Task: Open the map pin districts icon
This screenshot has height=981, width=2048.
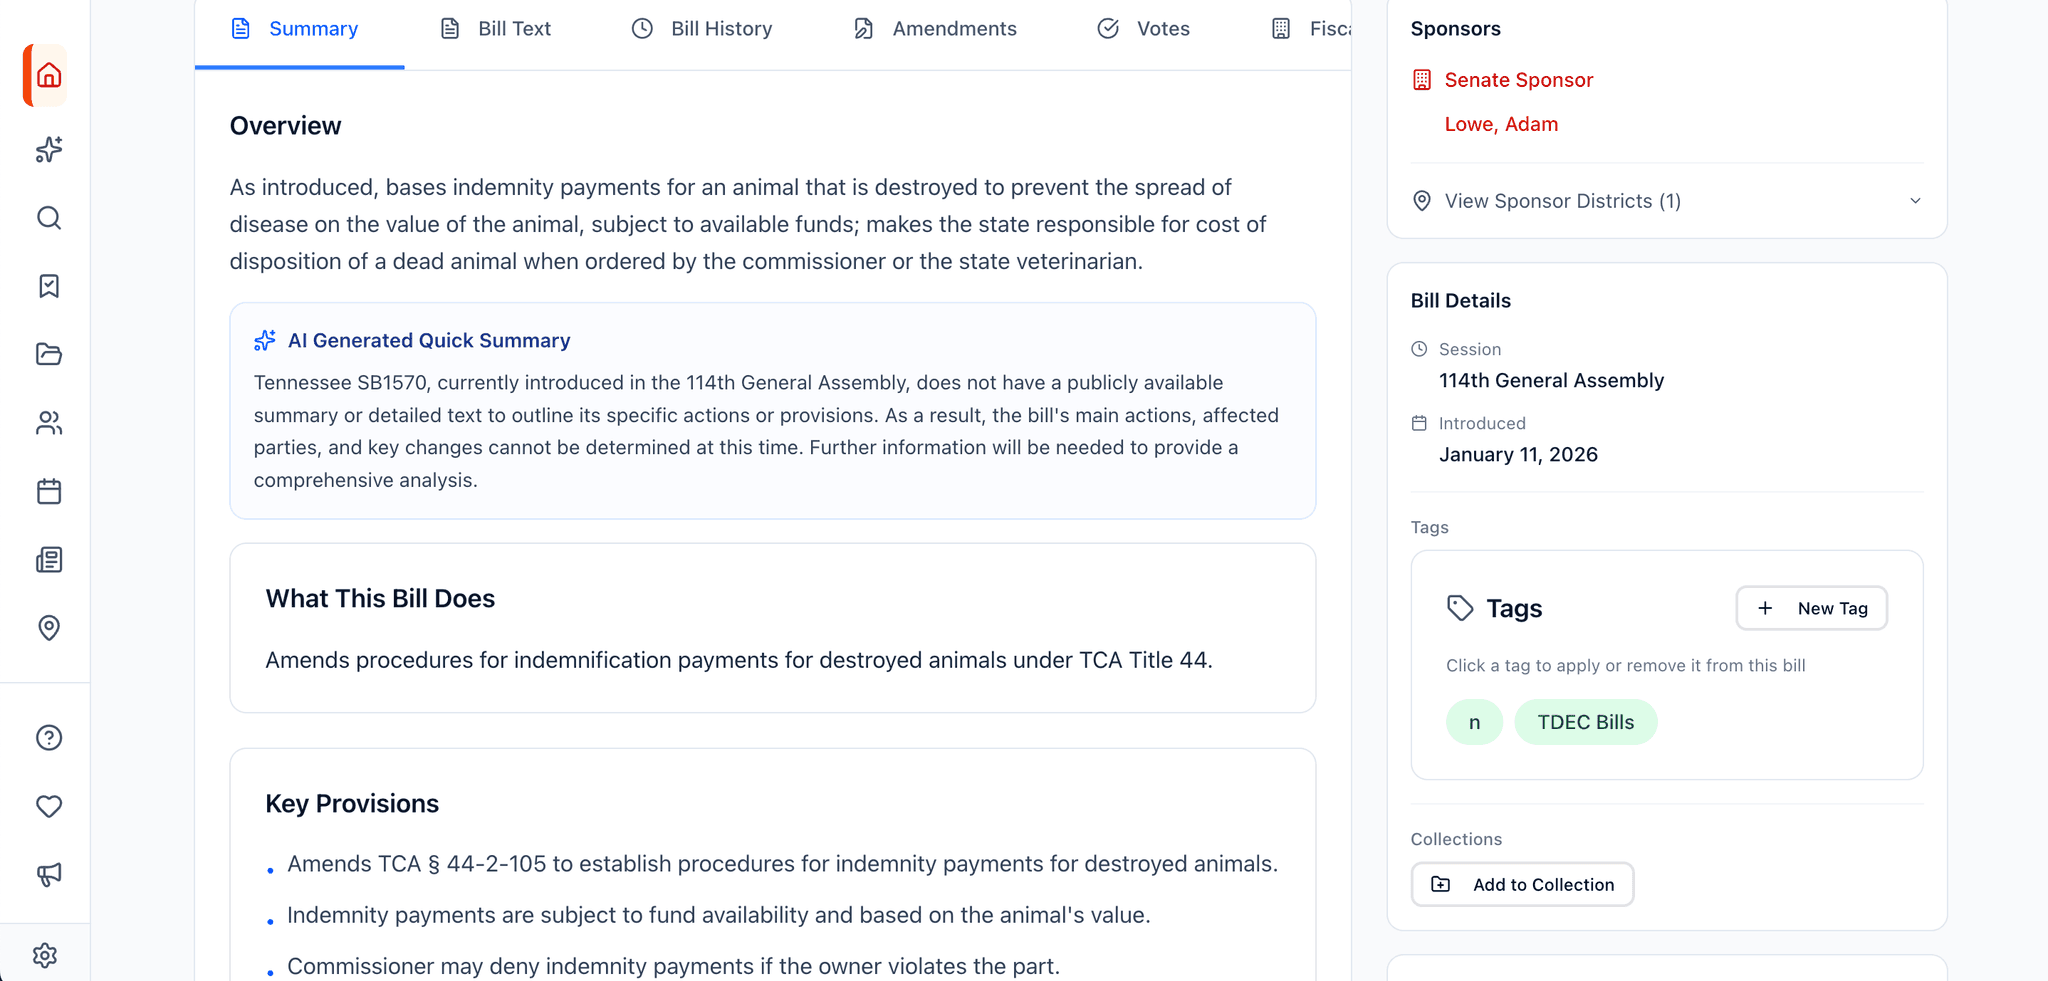Action: click(47, 628)
